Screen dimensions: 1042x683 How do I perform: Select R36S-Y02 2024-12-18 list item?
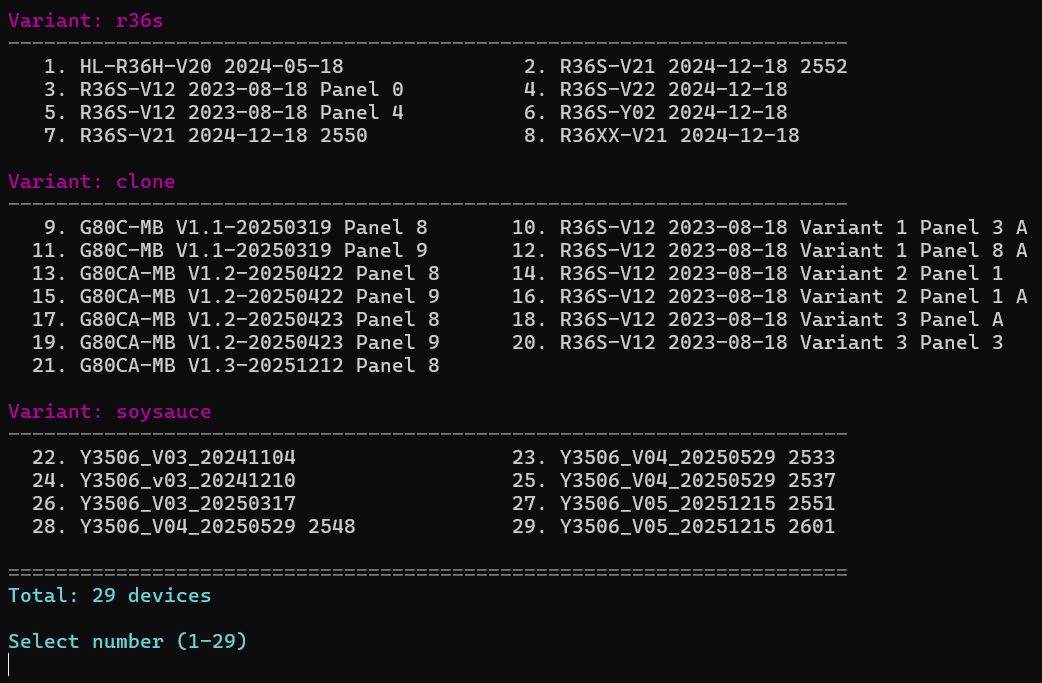click(655, 112)
